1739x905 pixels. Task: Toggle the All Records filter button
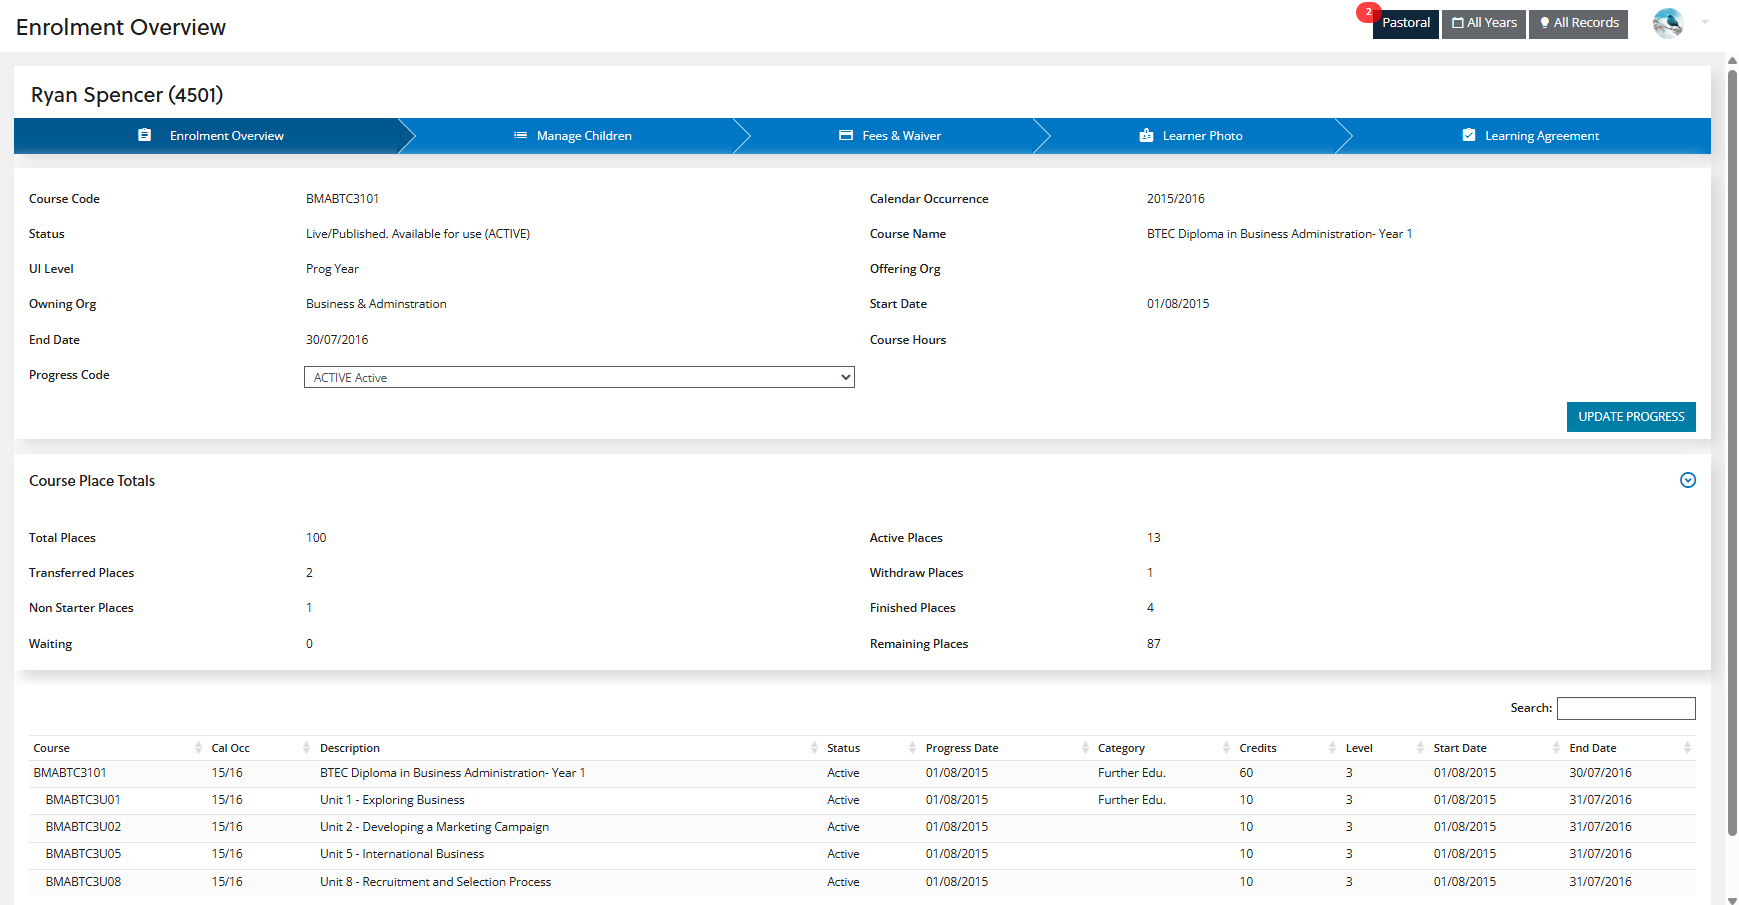click(x=1578, y=23)
